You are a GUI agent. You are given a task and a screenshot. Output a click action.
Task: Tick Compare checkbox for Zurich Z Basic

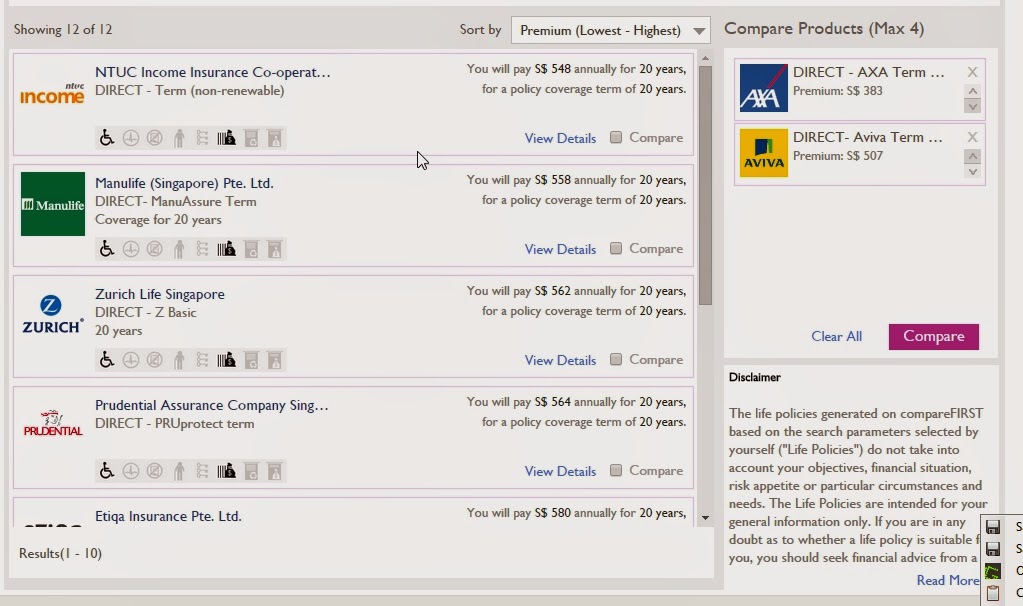616,359
